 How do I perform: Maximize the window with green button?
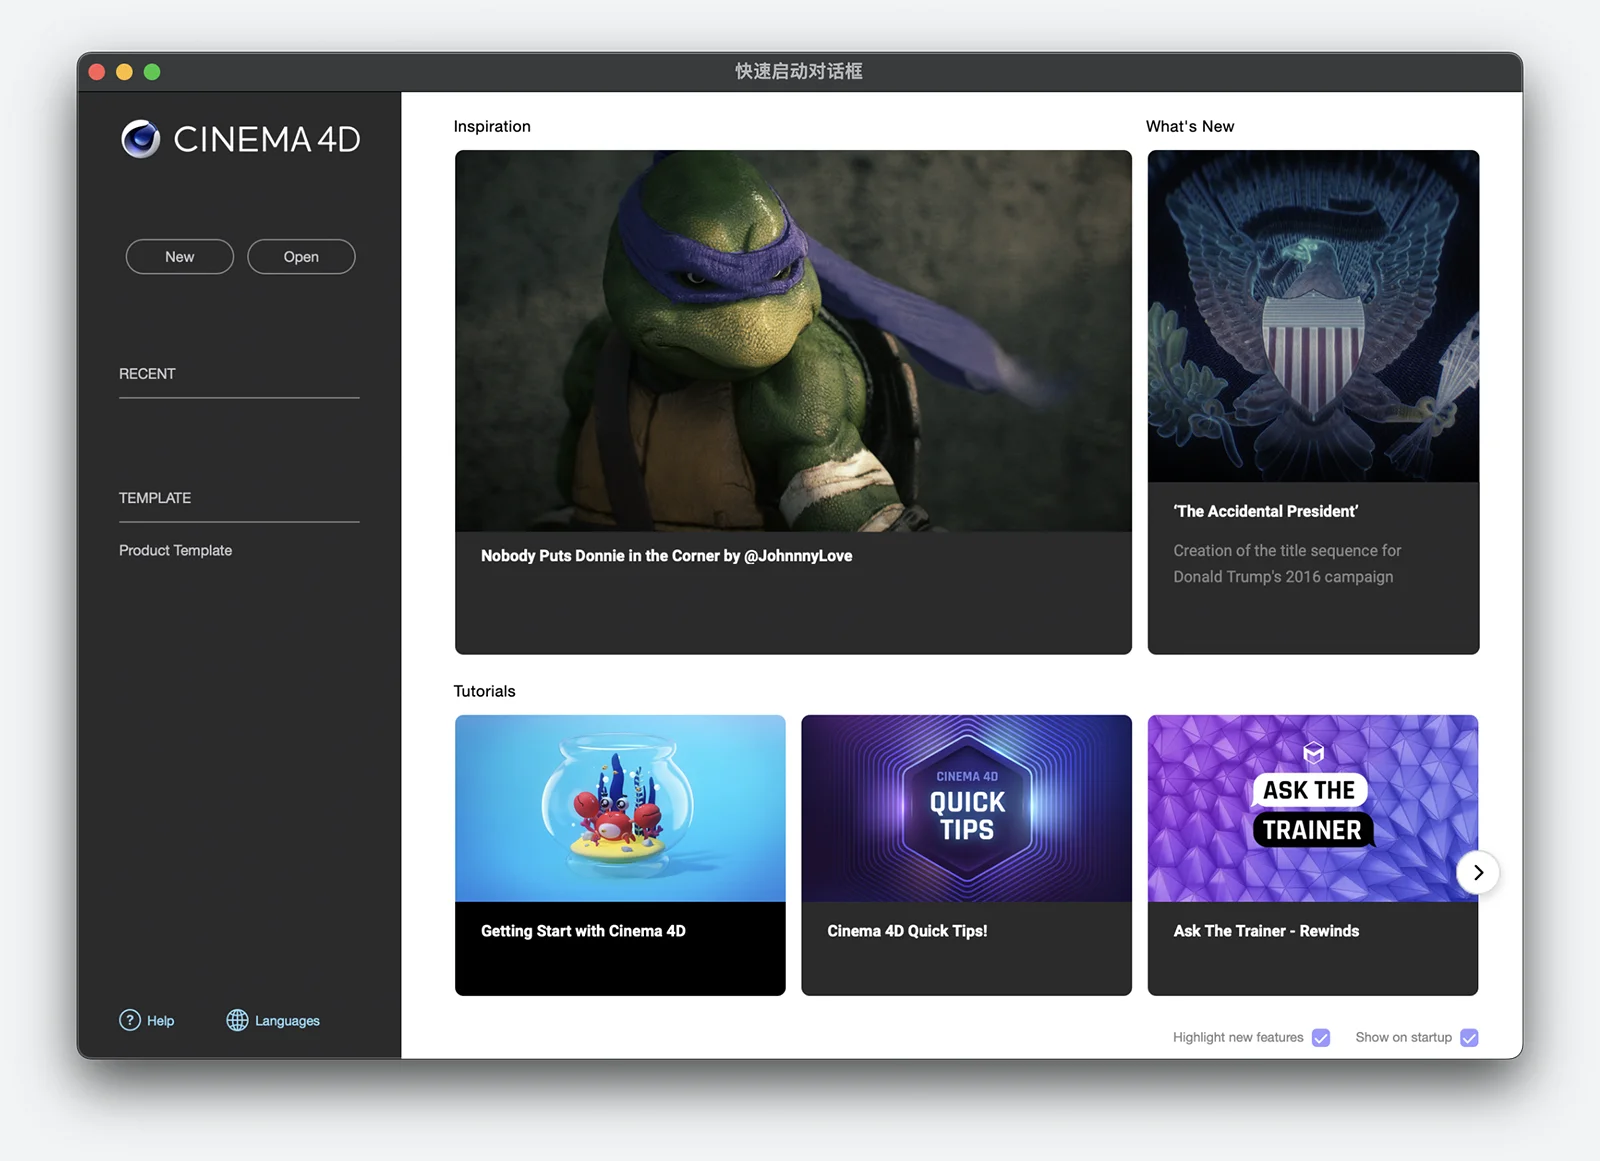[x=152, y=72]
